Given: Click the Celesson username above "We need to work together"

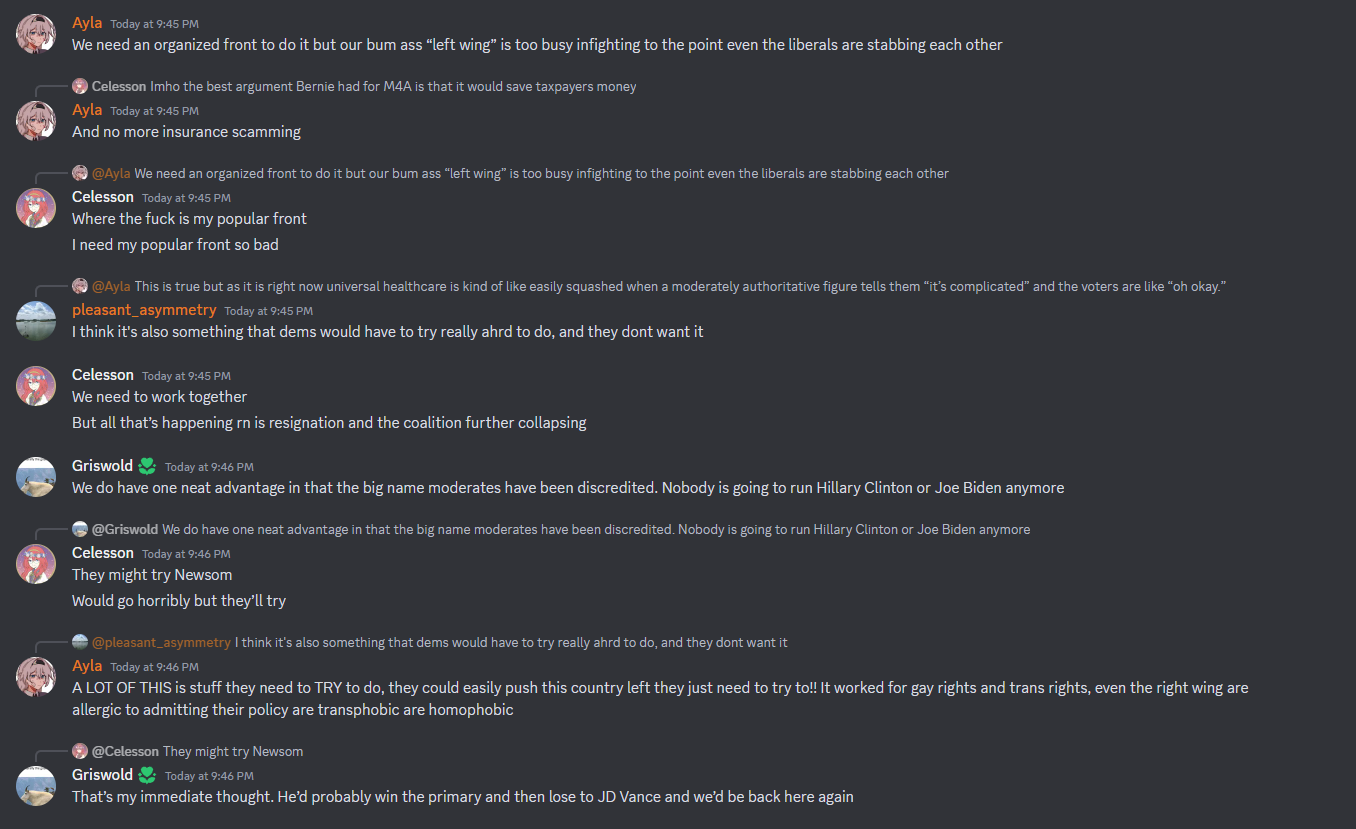Looking at the screenshot, I should (x=103, y=374).
